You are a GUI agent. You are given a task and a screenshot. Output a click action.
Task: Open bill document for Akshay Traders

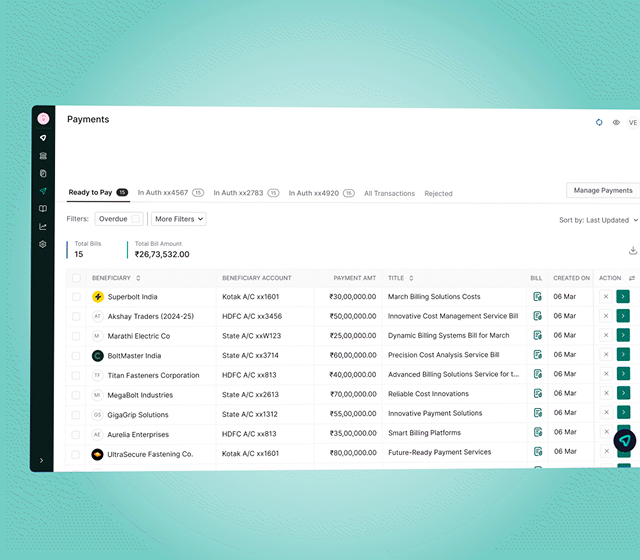(x=538, y=316)
